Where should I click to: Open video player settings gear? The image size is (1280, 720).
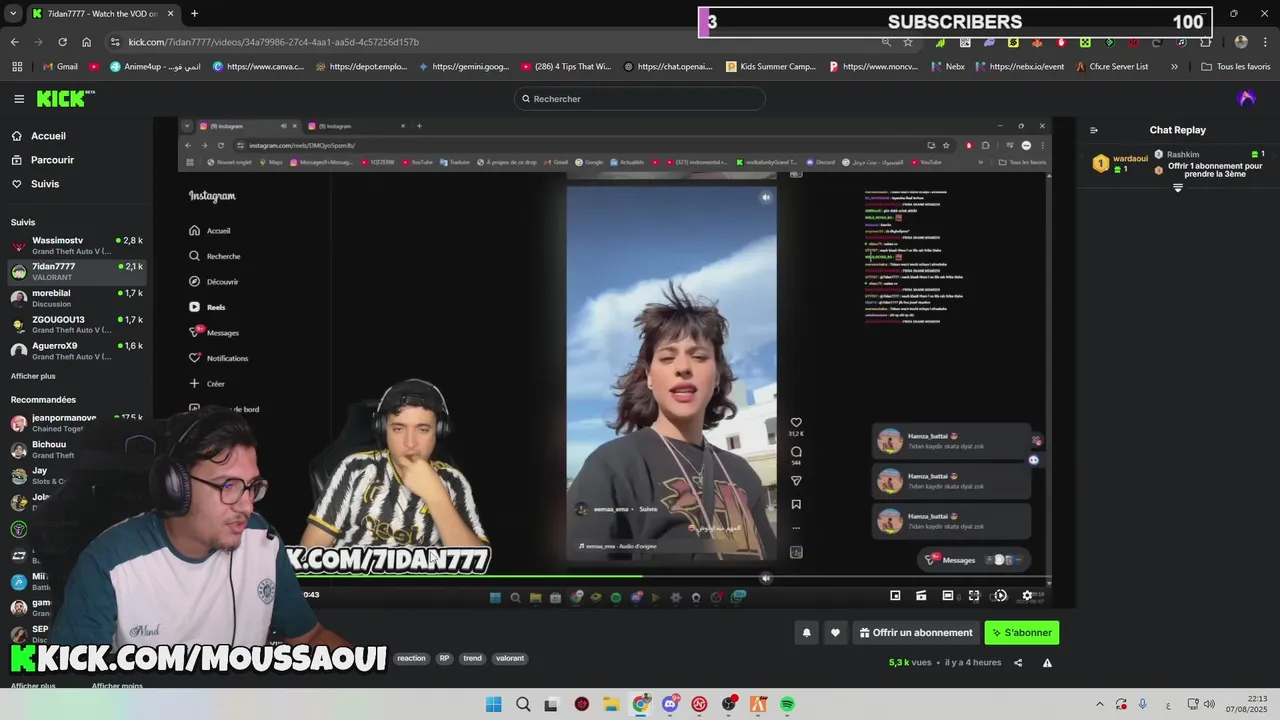1027,595
